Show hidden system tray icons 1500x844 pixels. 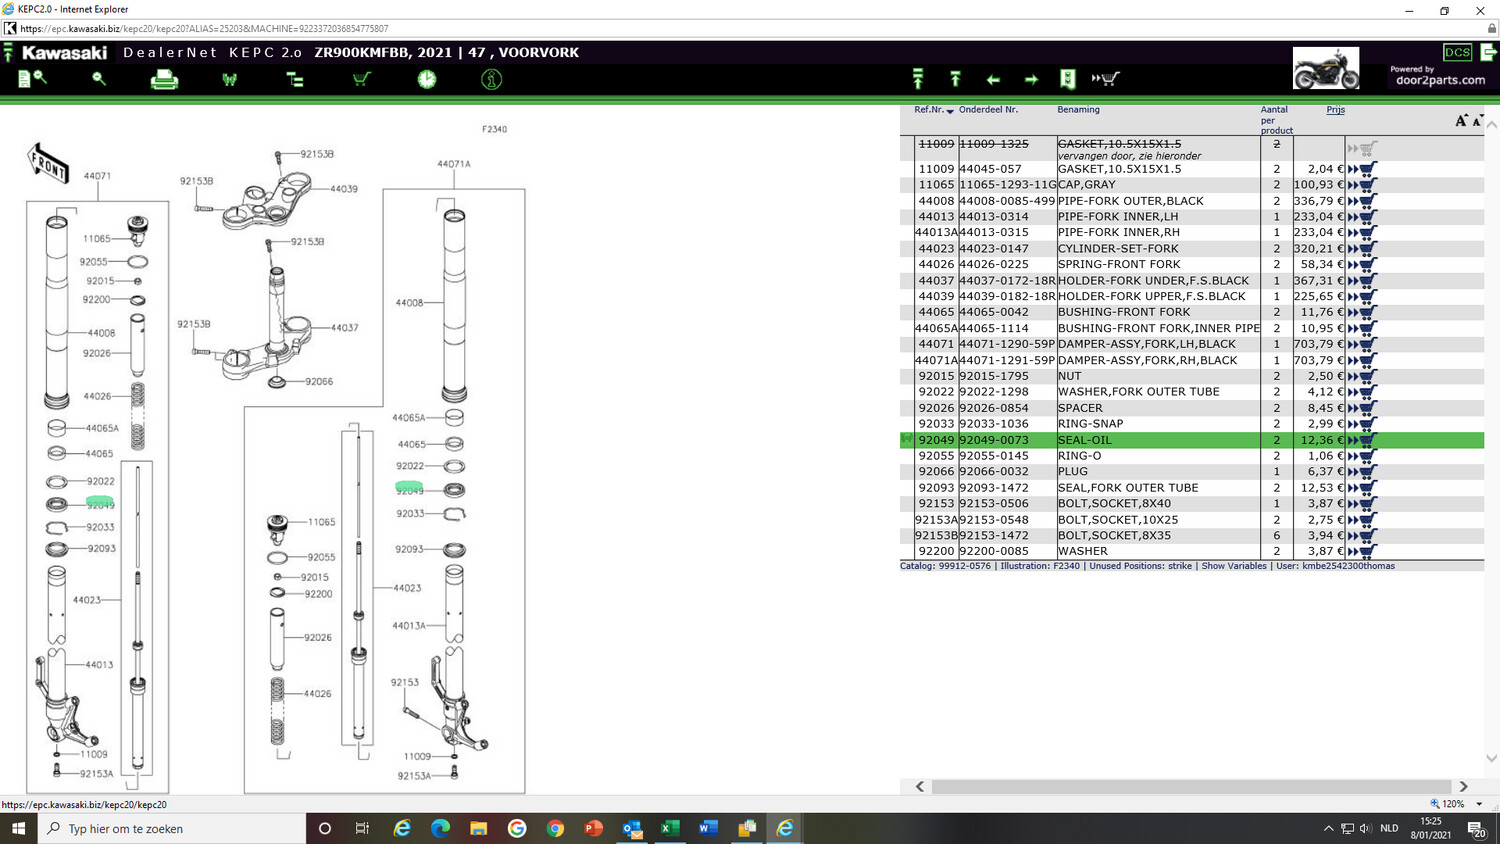(1328, 828)
